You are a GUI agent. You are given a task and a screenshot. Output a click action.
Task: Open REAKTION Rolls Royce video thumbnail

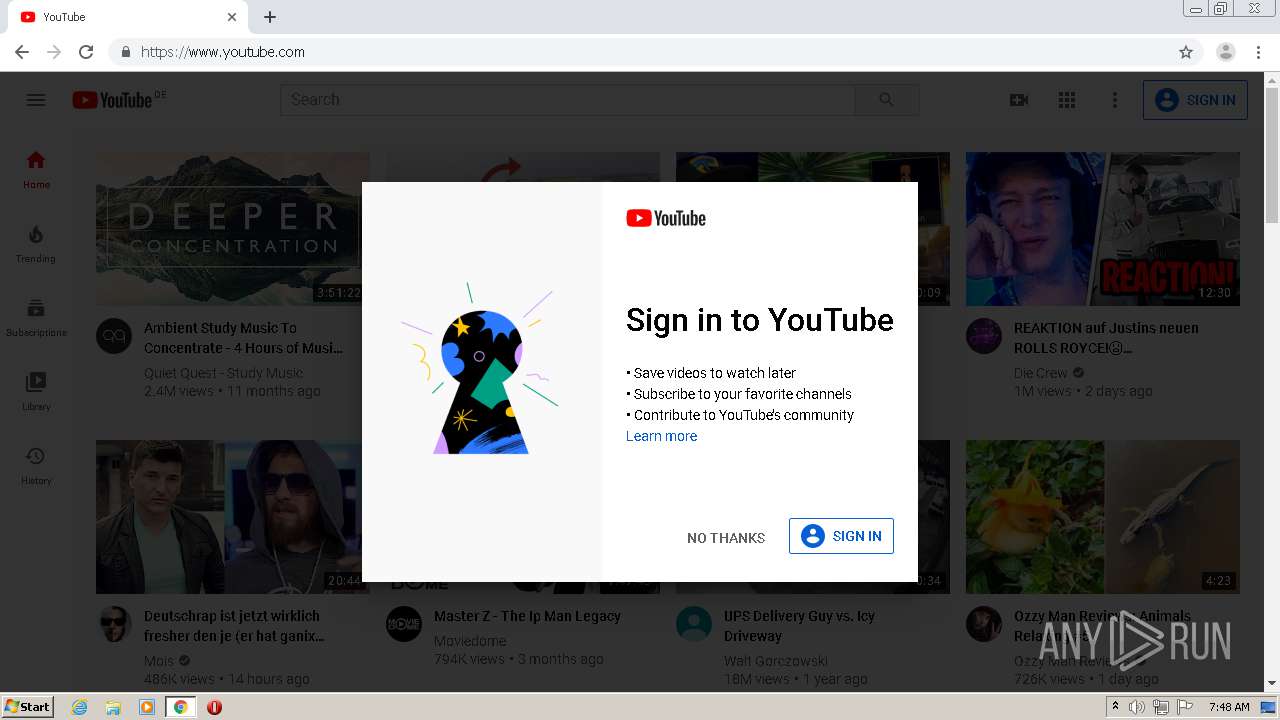point(1103,229)
